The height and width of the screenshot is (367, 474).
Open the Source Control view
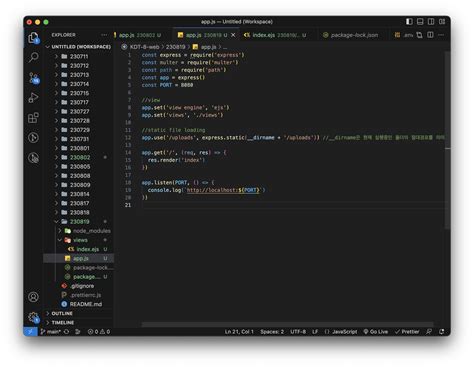pos(33,78)
